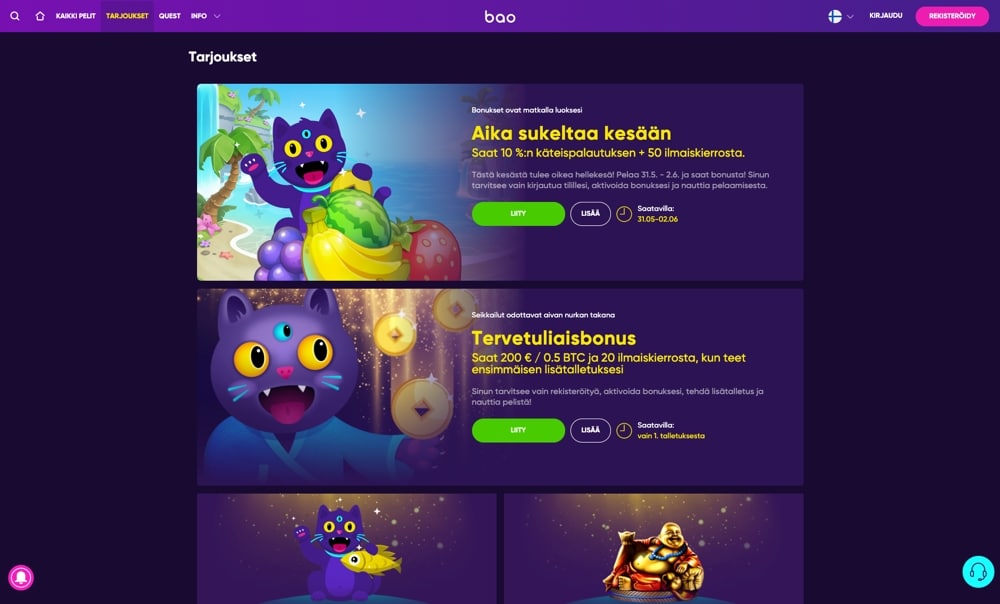Expand the language selector chevron
1000x604 pixels.
click(850, 17)
